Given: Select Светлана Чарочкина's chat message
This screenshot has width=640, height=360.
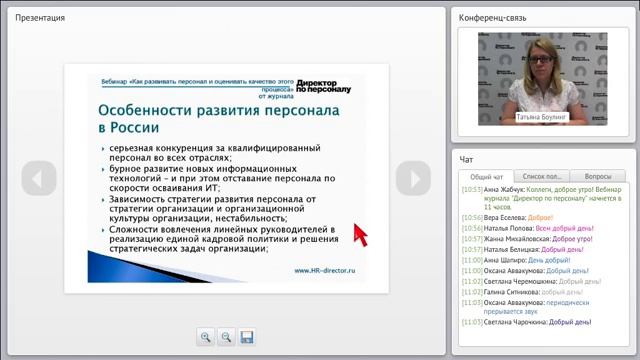Looking at the screenshot, I should (527, 322).
